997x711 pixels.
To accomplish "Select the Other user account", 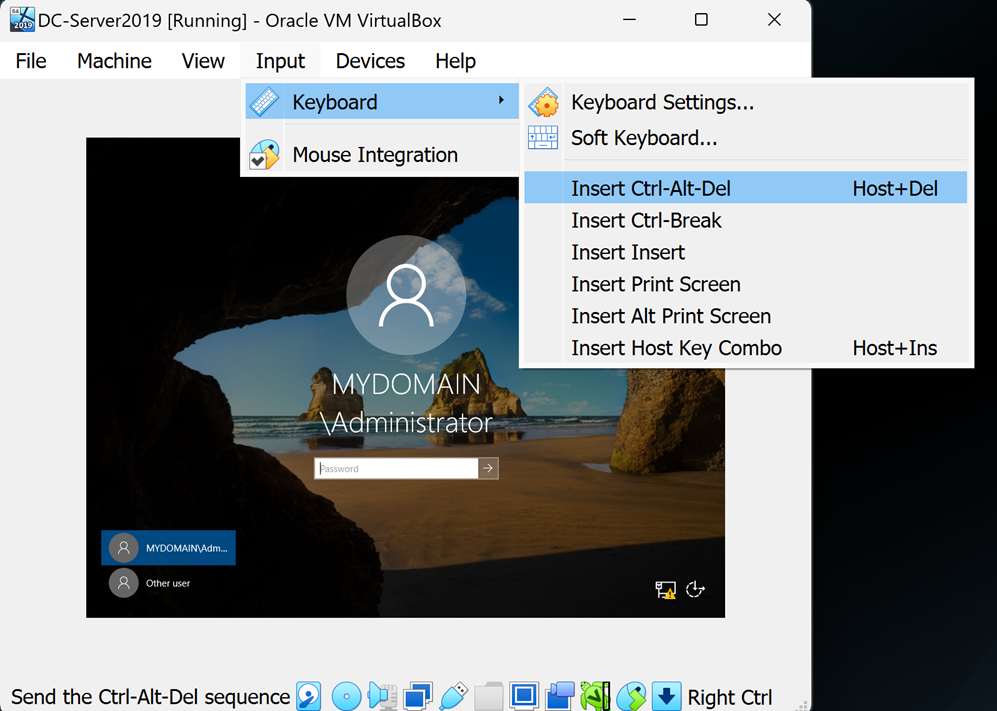I will click(x=167, y=583).
